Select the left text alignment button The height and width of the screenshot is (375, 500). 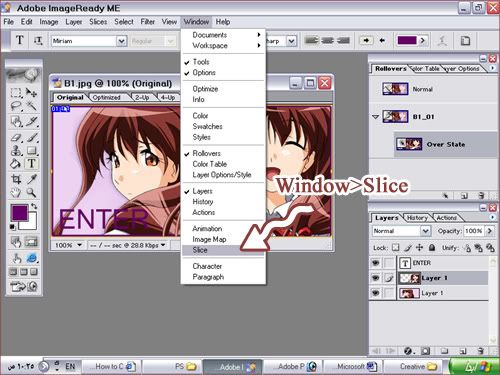pyautogui.click(x=311, y=41)
